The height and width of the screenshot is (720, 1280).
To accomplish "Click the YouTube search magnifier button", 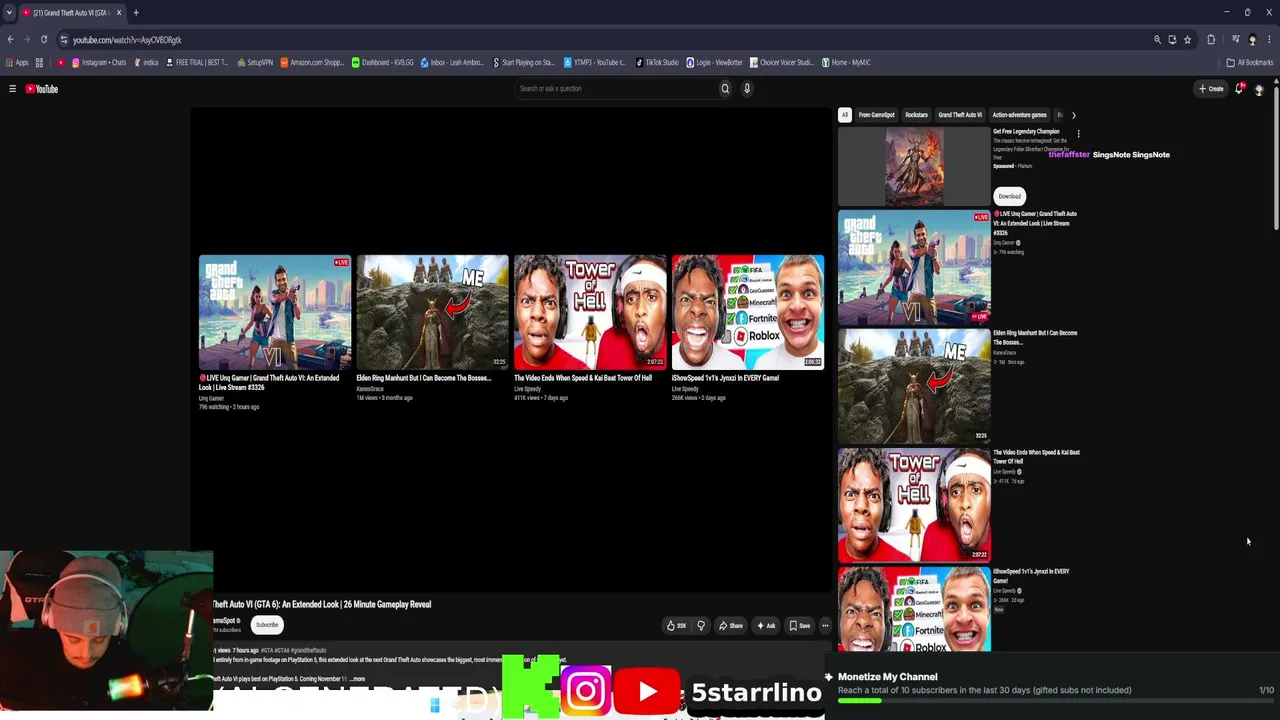I will pos(725,89).
